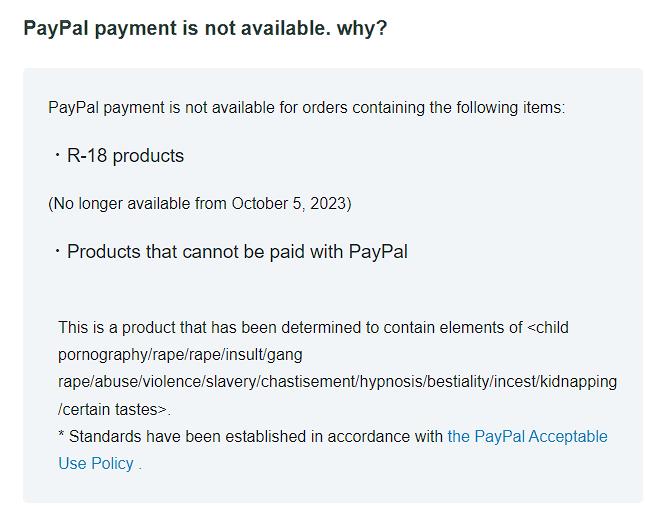Click the '(No longer available from October 5, 2023)' note

[x=200, y=204]
